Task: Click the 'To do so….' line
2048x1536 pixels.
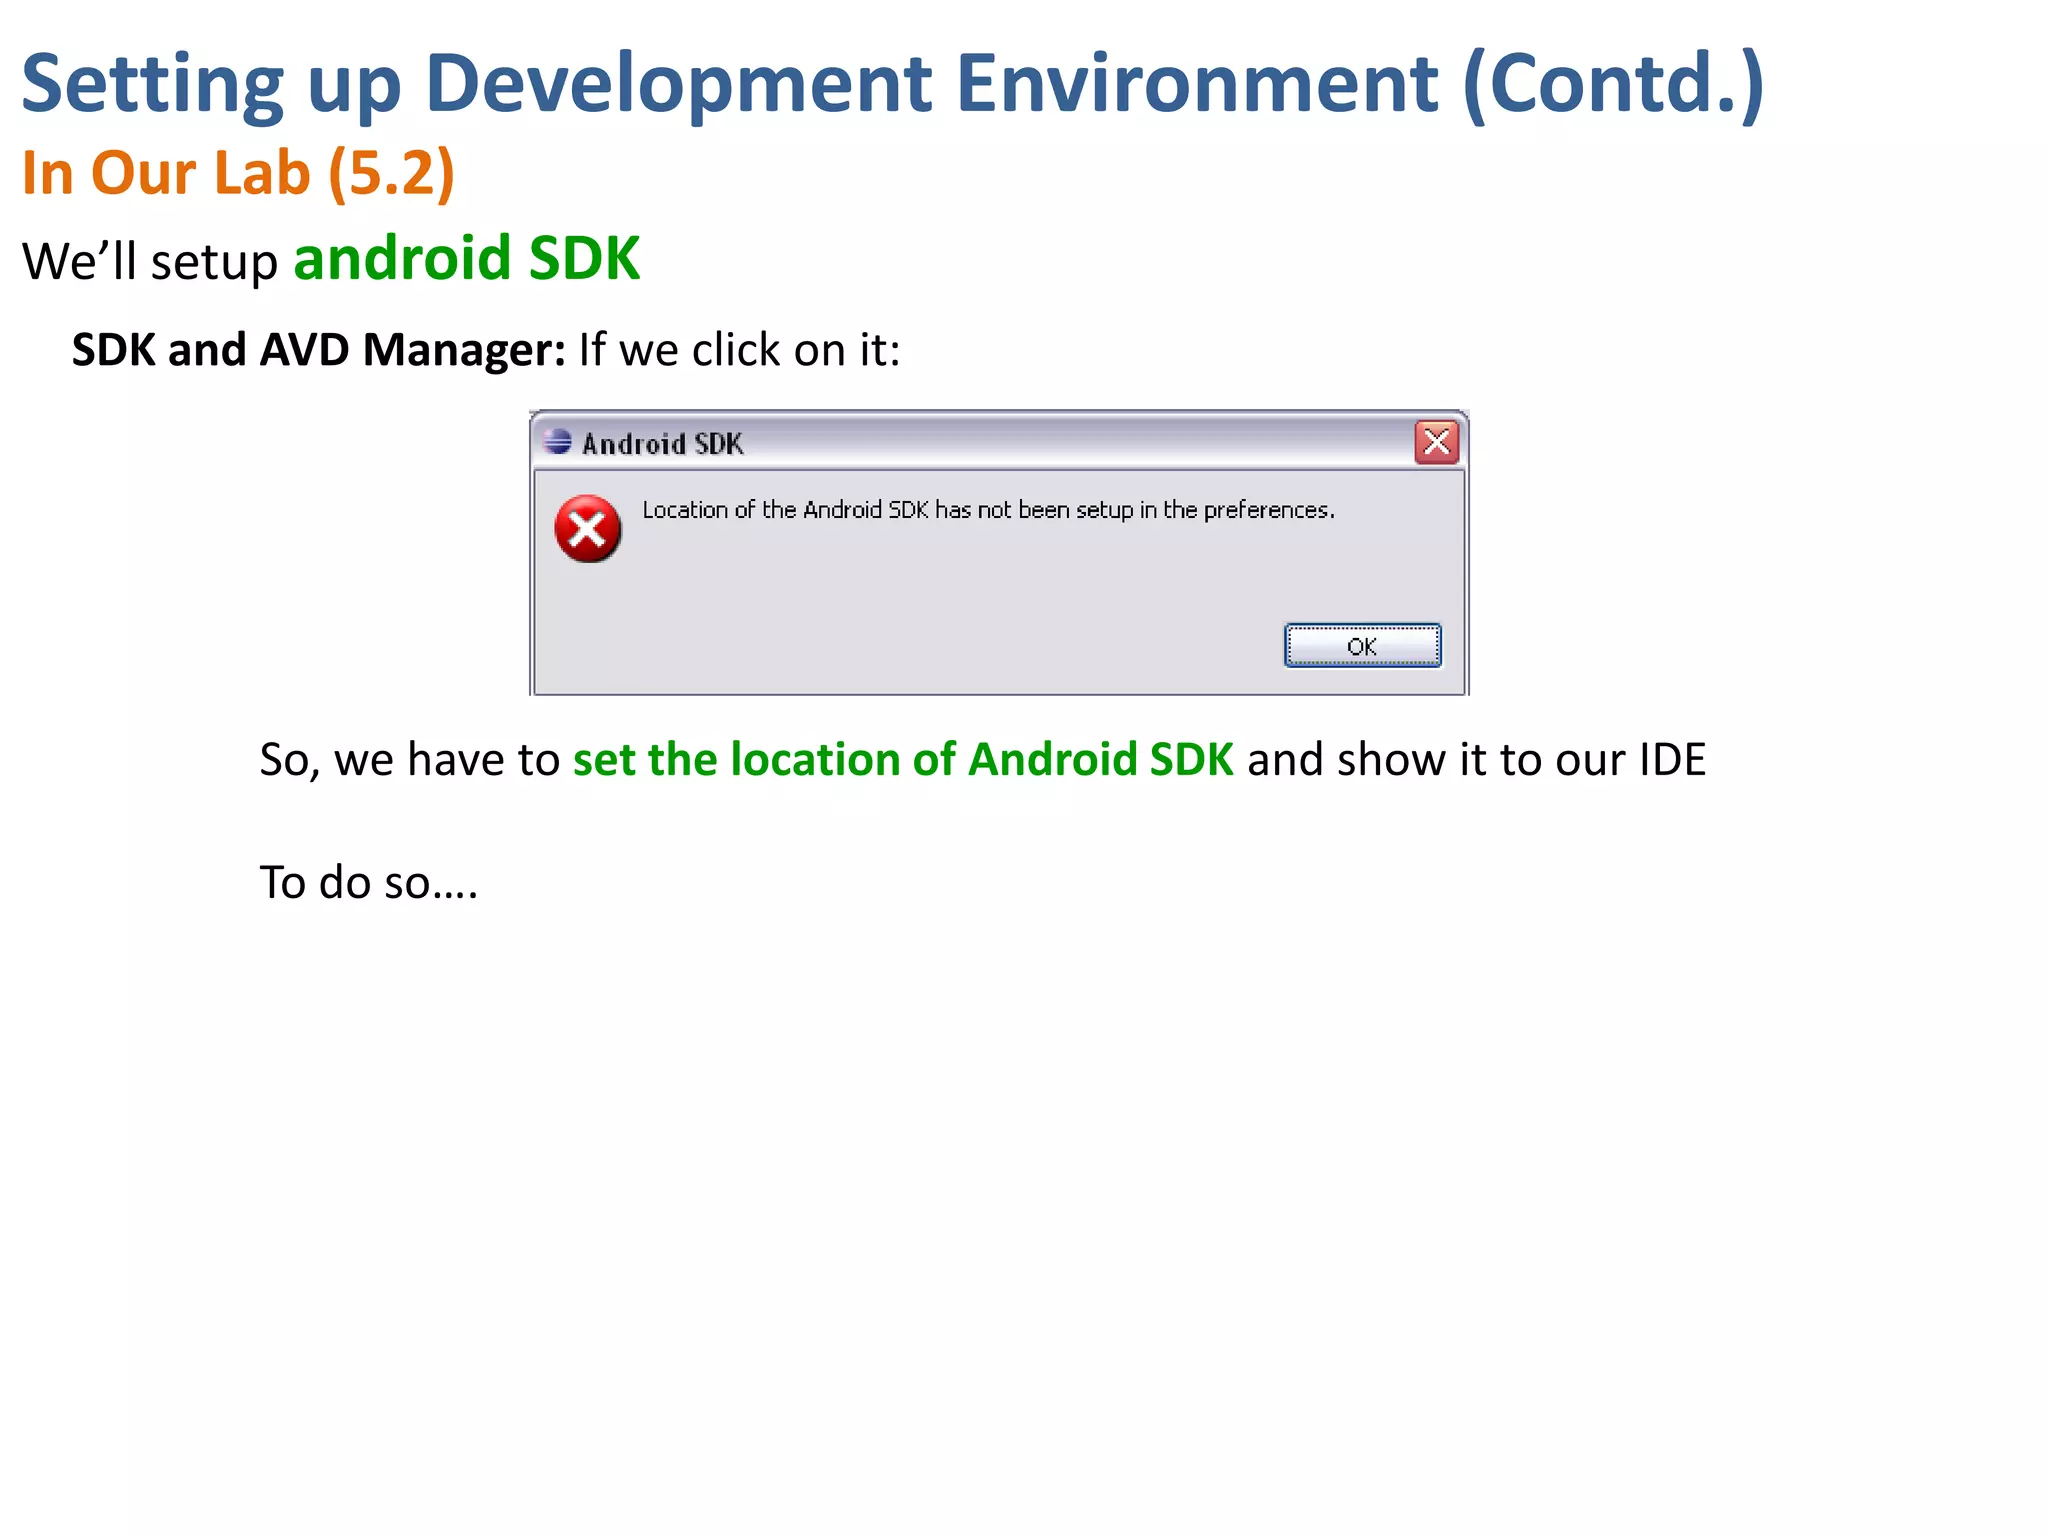Action: coord(369,882)
